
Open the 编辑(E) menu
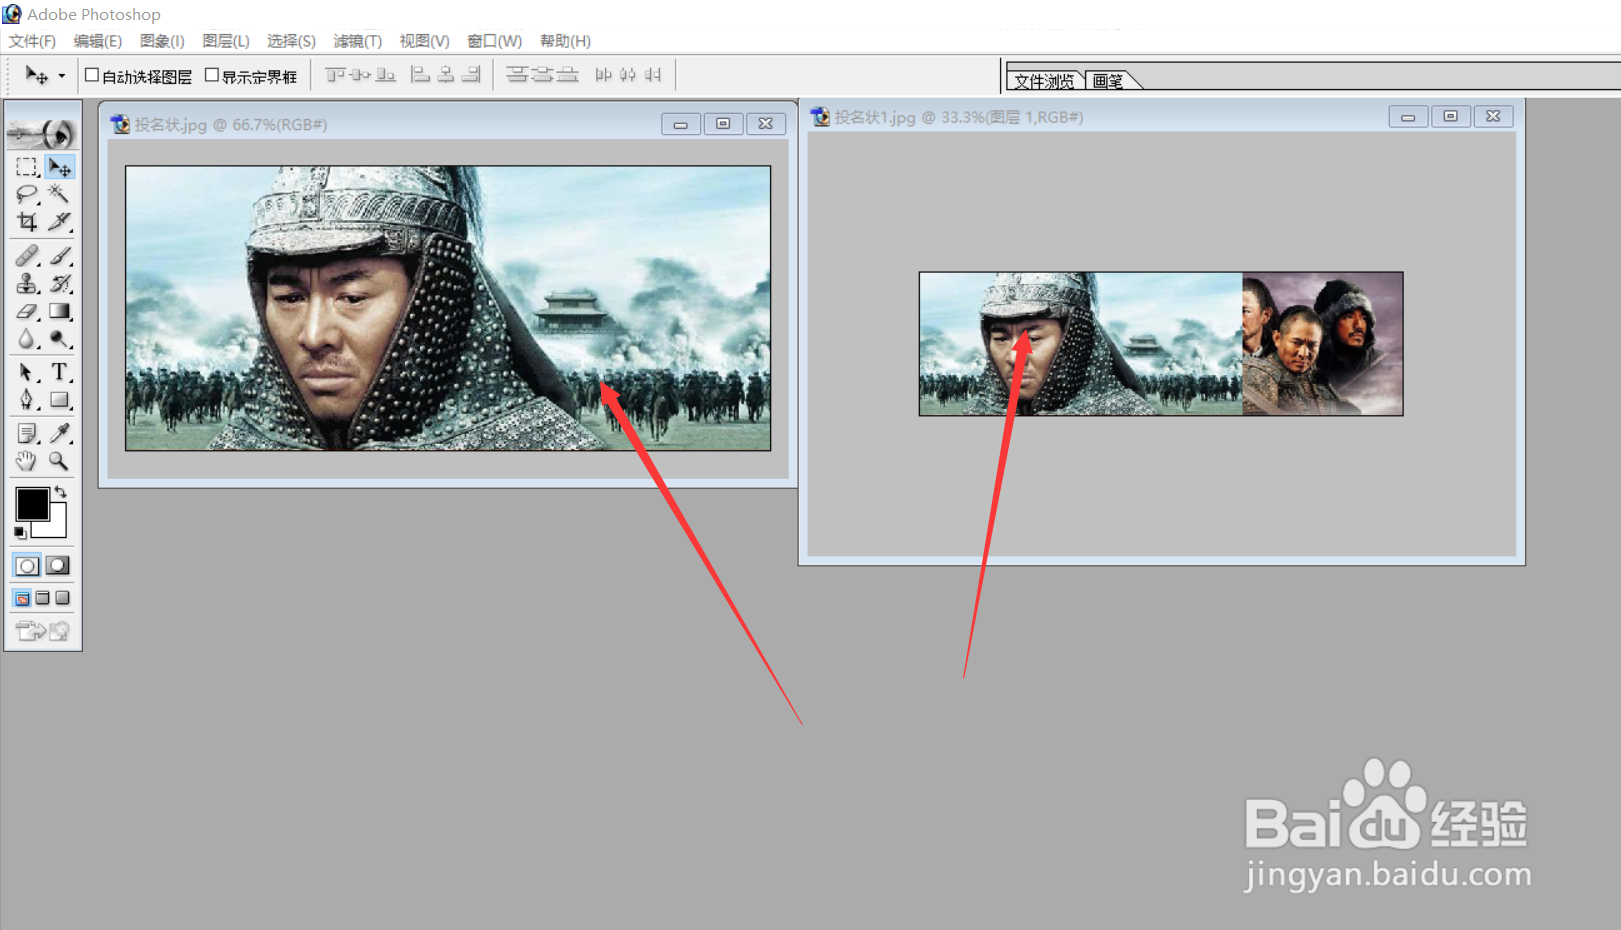[x=98, y=41]
